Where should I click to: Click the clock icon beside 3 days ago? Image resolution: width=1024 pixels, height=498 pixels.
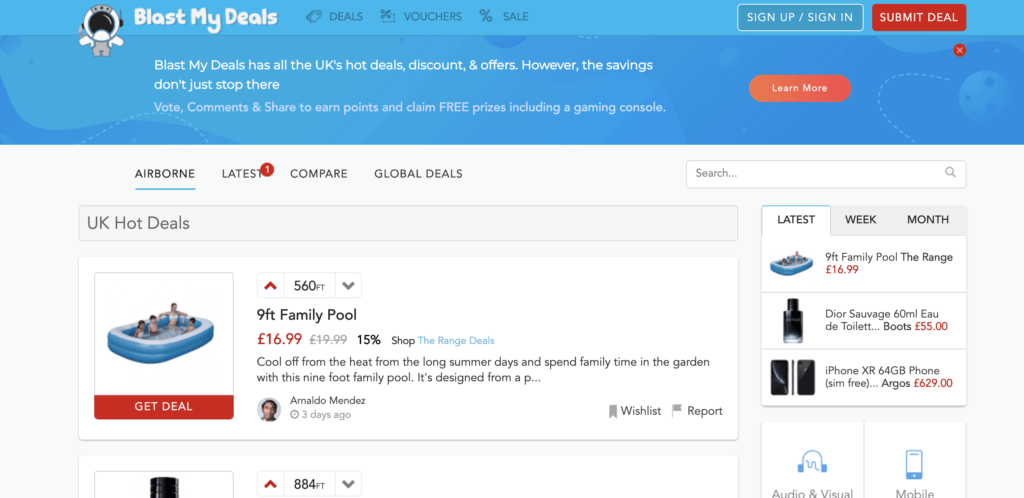coord(294,415)
